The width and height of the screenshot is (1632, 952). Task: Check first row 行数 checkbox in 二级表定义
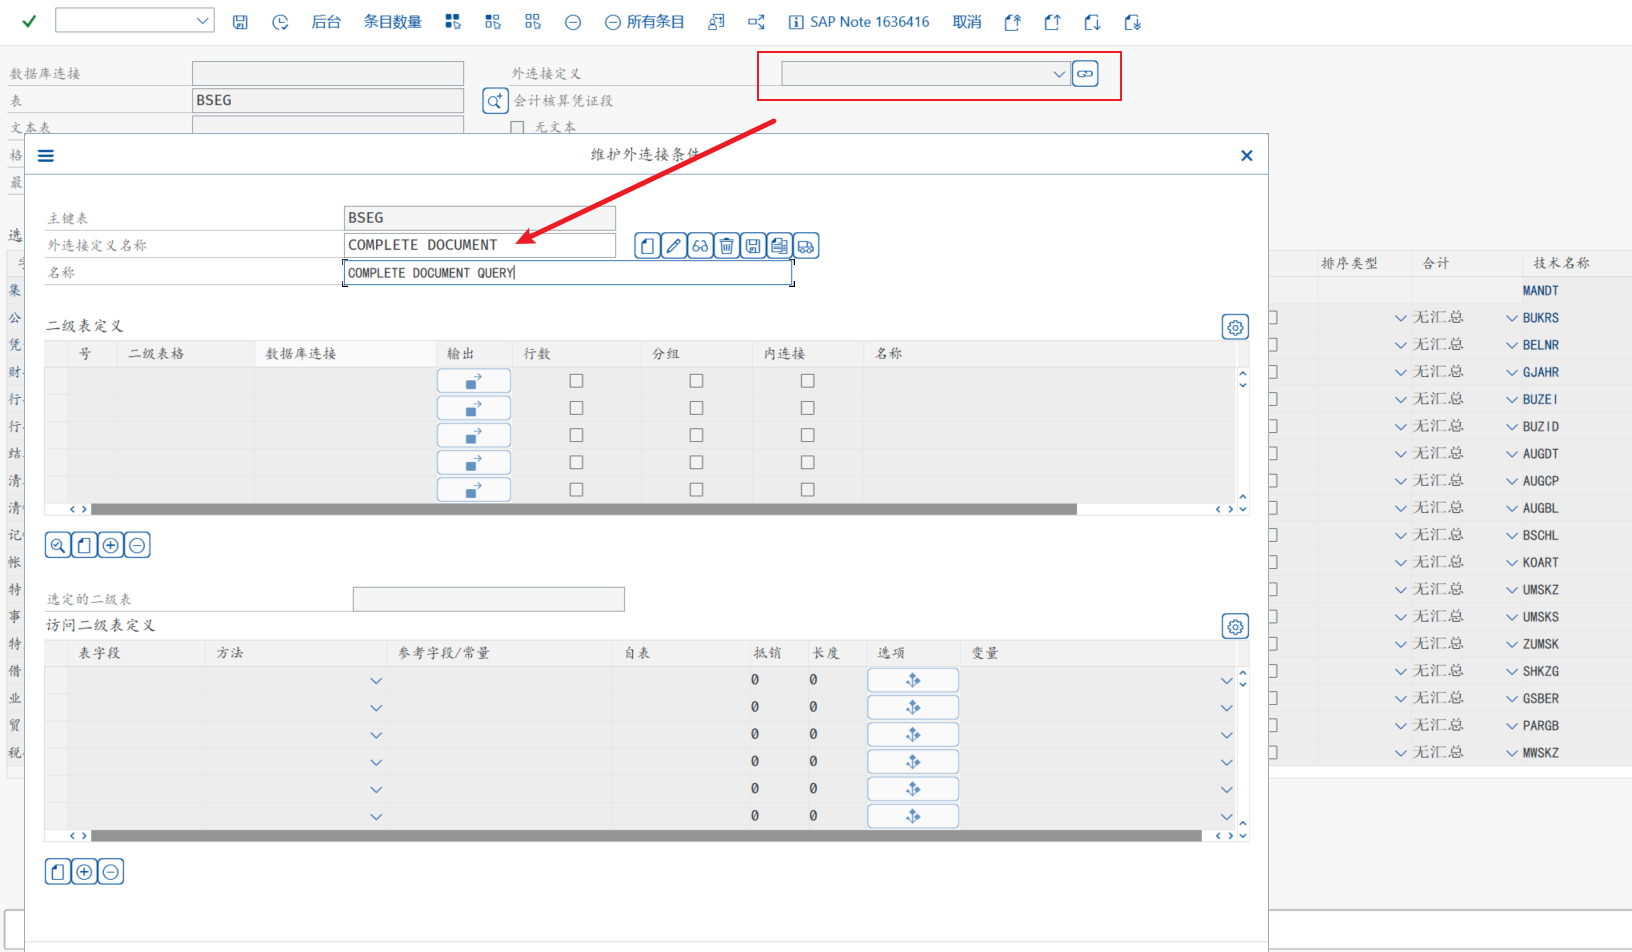(x=576, y=381)
